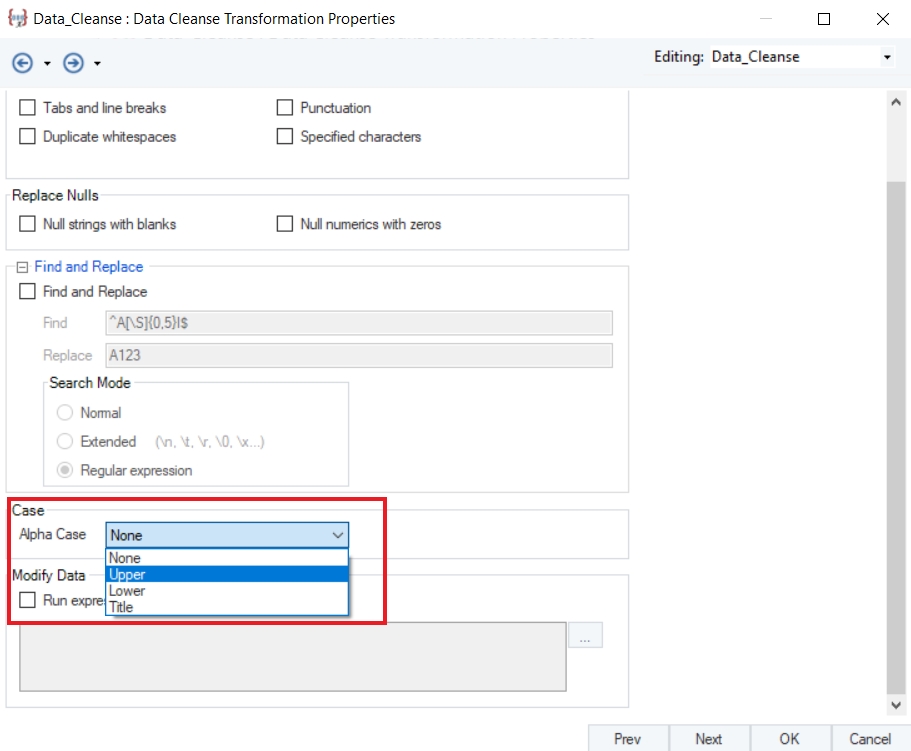Click the Next button

coord(709,739)
